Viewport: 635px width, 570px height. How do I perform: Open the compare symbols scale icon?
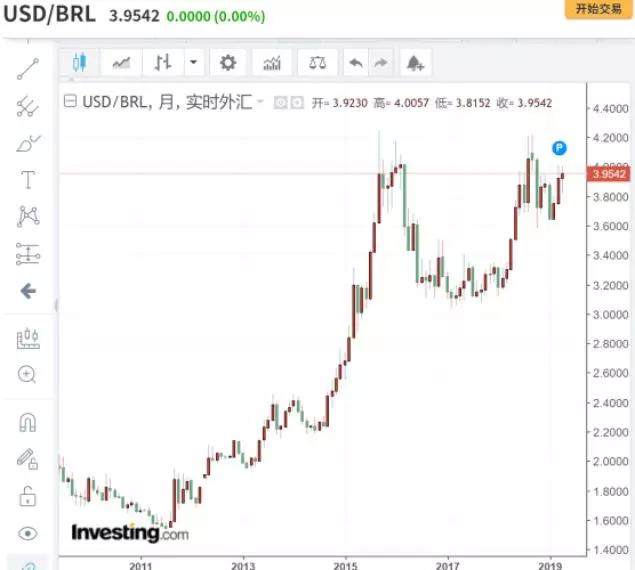click(317, 63)
